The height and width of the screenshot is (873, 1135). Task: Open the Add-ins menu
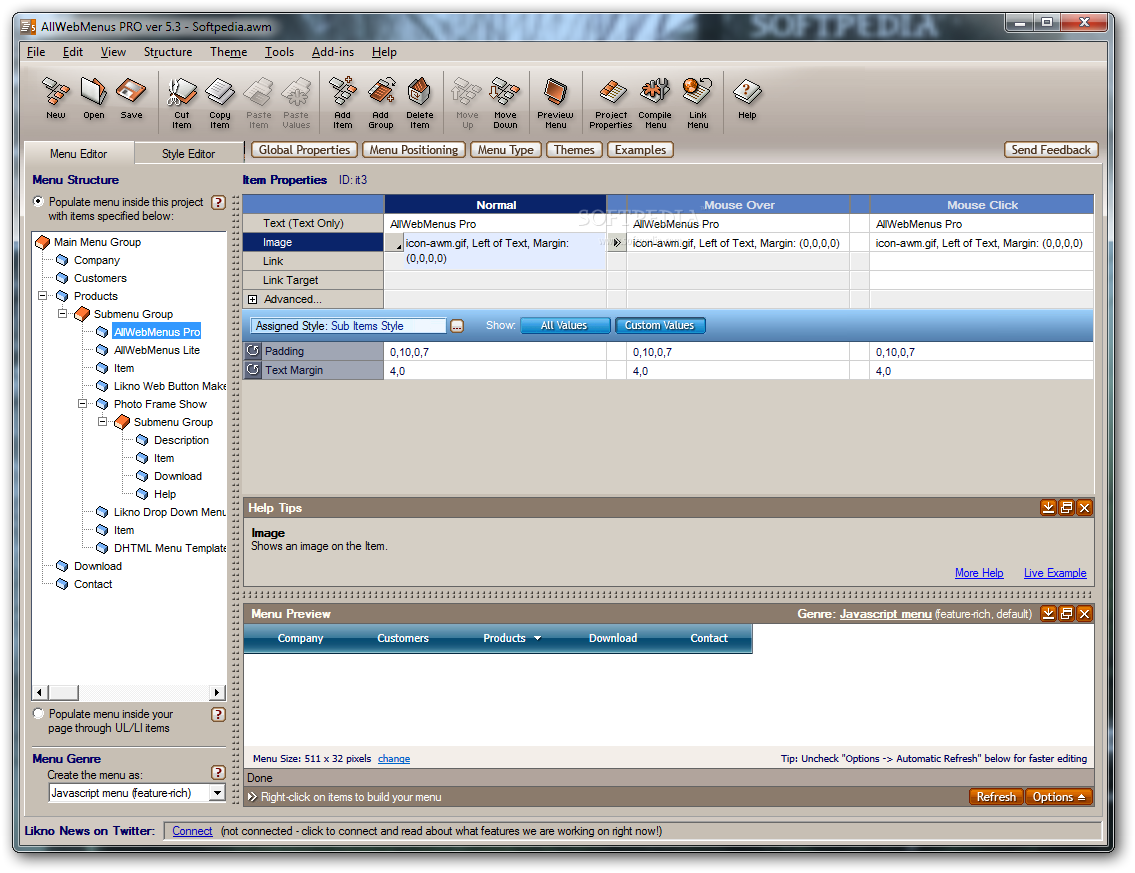coord(333,52)
